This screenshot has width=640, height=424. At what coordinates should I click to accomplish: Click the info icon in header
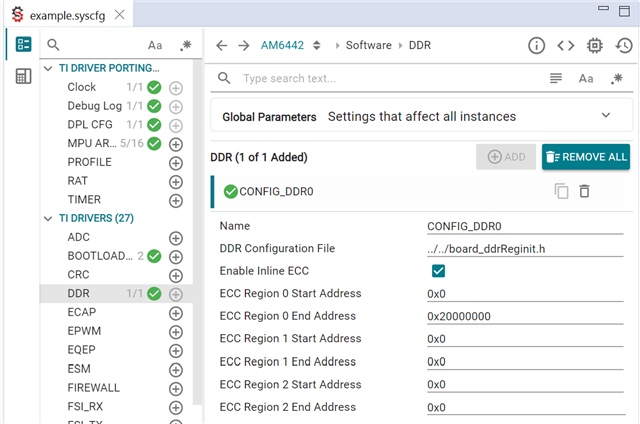tap(536, 45)
